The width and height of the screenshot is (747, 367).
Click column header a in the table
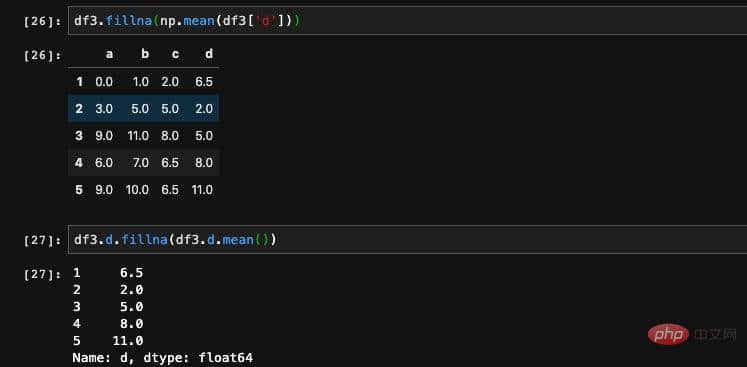(109, 54)
